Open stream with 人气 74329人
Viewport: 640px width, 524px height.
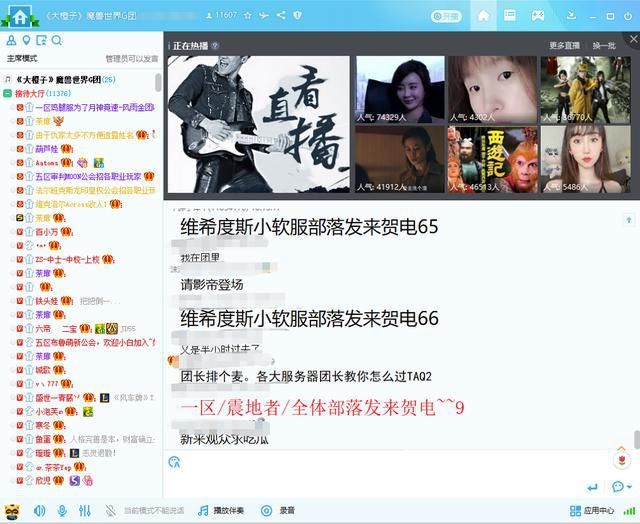point(400,89)
